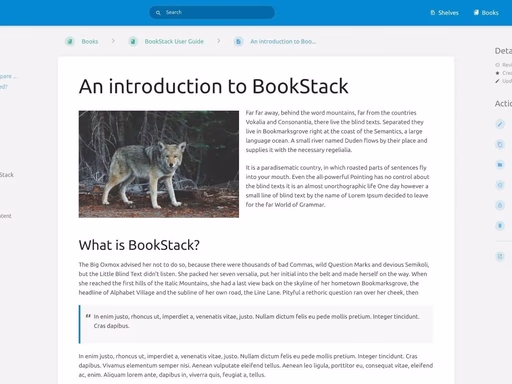Click the page icon before 'An introduction to Boo...'
This screenshot has width=512, height=384.
[x=238, y=41]
